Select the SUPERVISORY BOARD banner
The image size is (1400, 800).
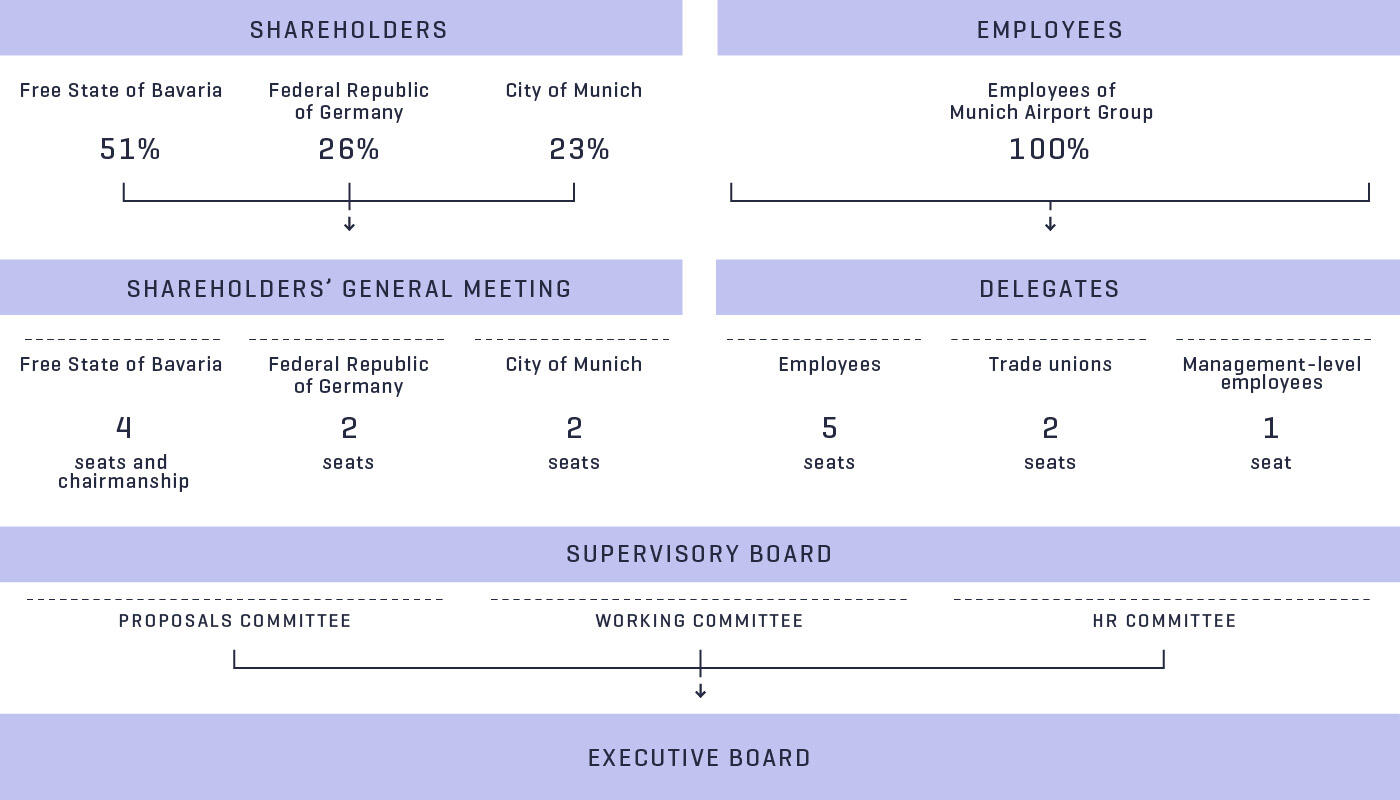pos(700,554)
